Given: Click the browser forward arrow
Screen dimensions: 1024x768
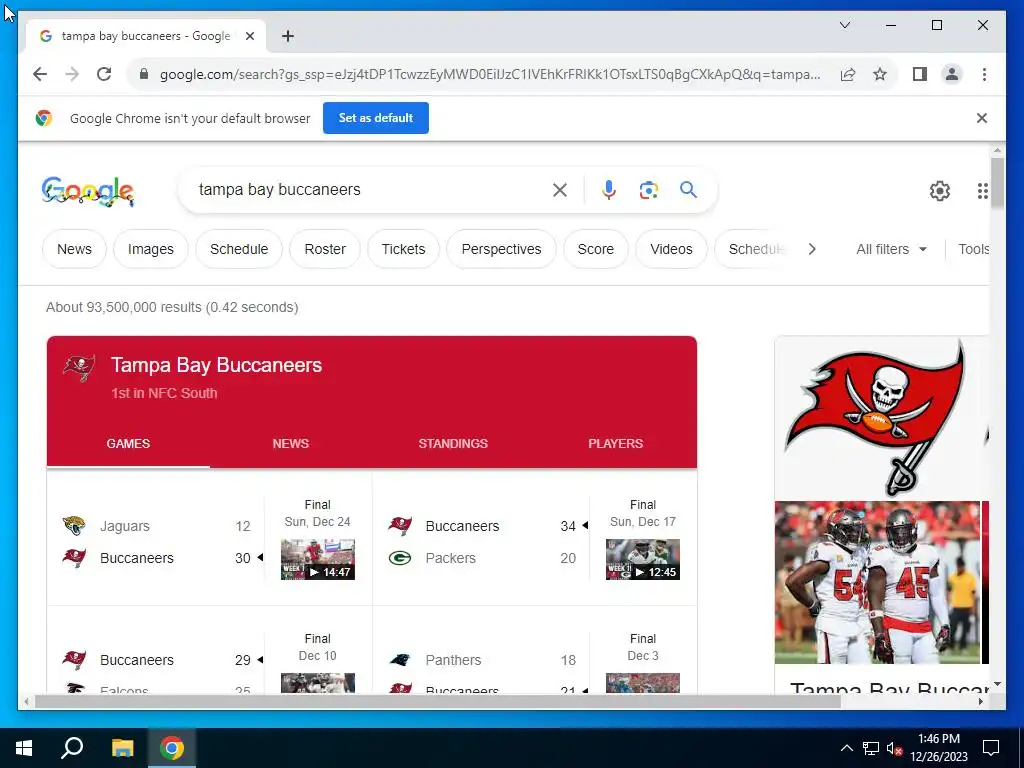Looking at the screenshot, I should pyautogui.click(x=72, y=74).
